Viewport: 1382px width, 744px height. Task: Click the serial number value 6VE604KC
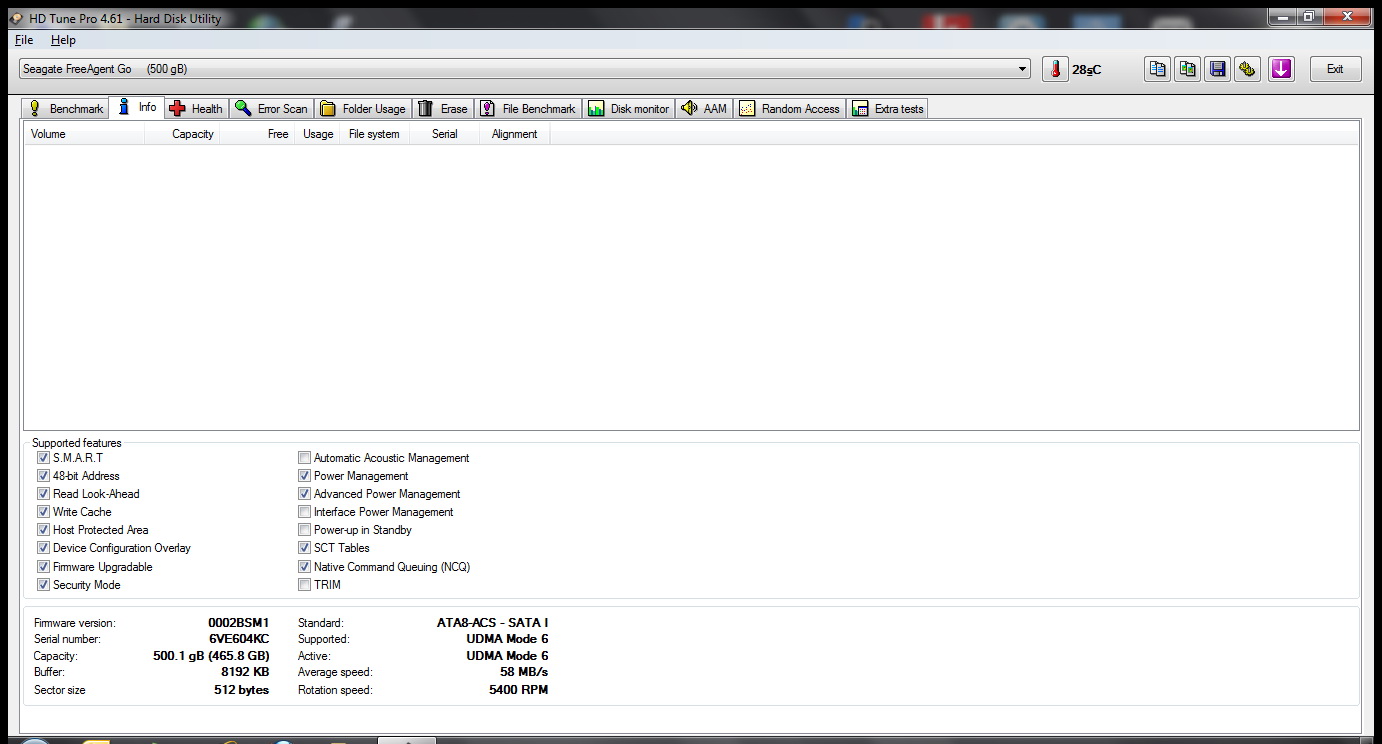pos(239,639)
